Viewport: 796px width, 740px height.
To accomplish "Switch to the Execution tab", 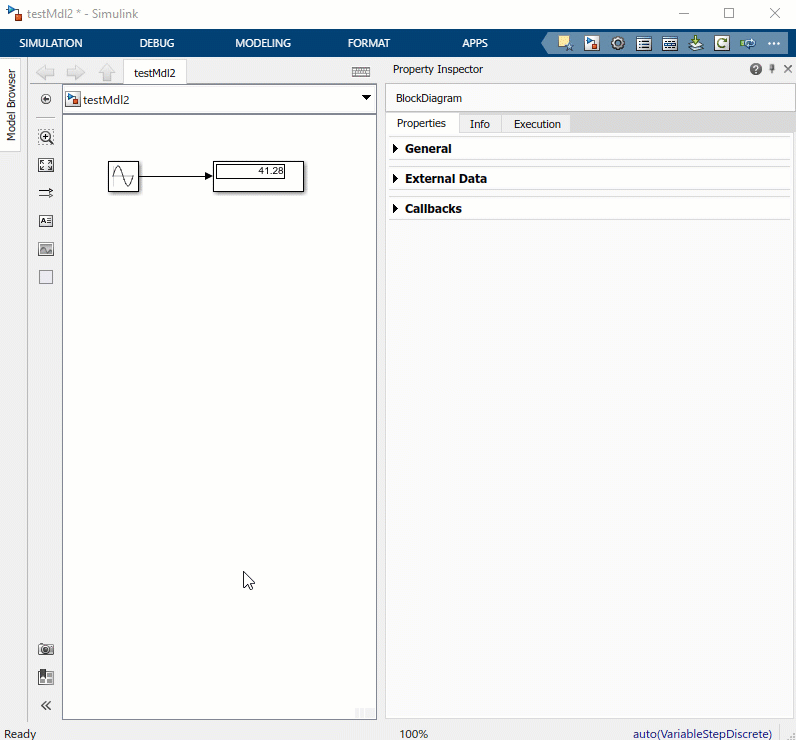I will [537, 124].
